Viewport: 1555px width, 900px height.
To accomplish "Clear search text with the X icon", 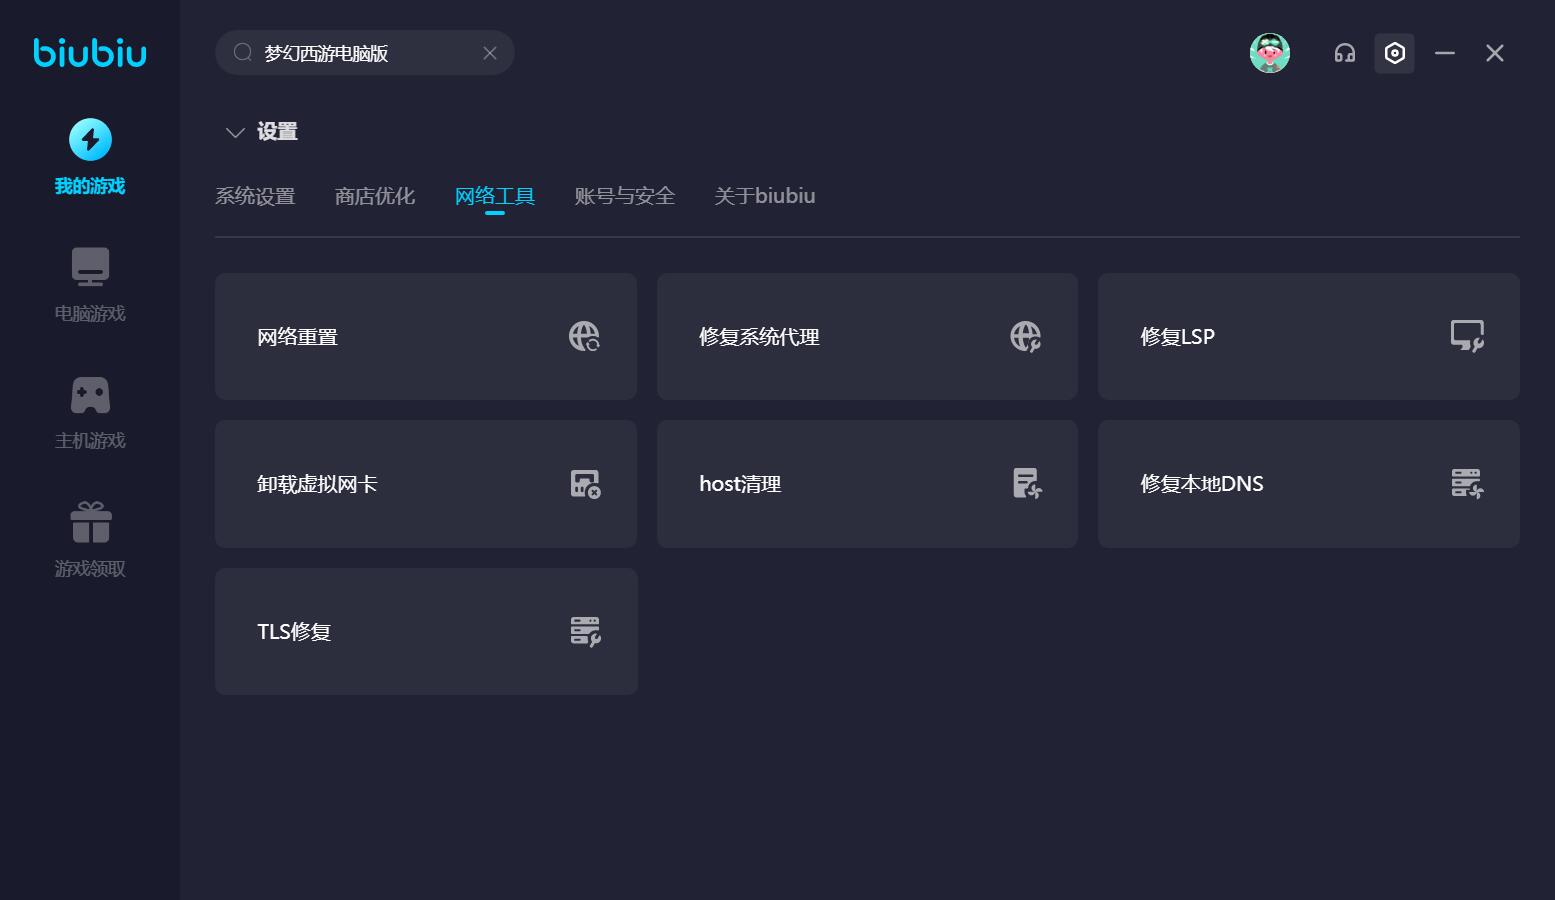I will coord(490,53).
